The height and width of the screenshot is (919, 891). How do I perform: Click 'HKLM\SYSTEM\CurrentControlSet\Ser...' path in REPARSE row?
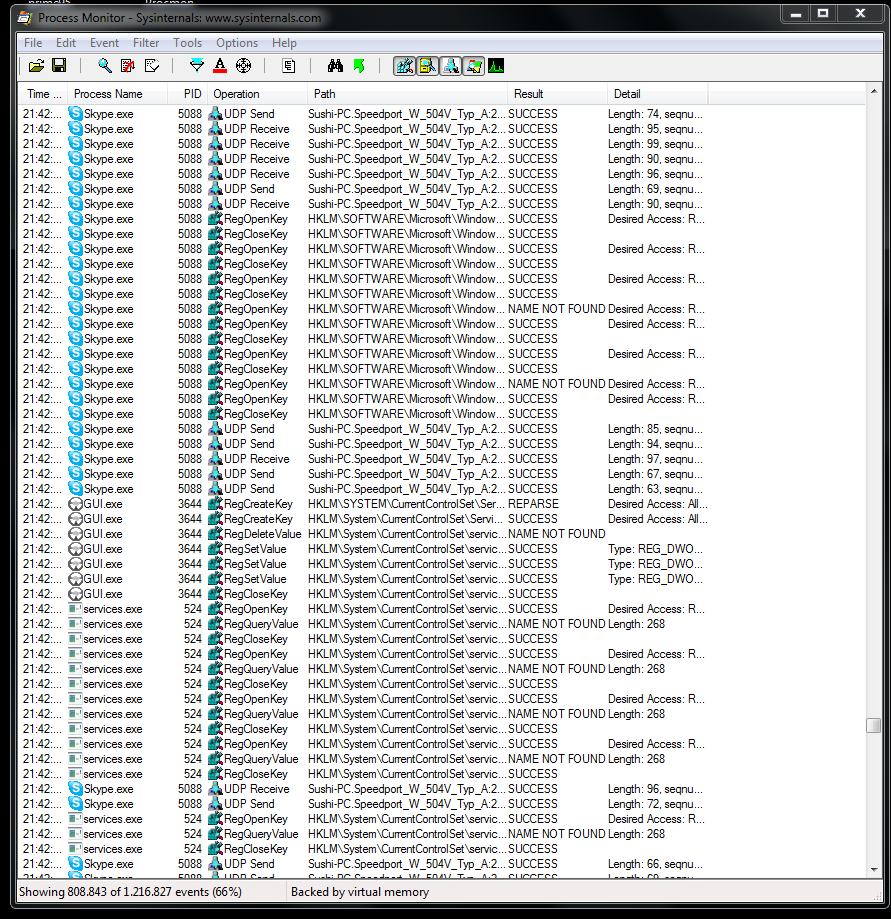point(406,504)
